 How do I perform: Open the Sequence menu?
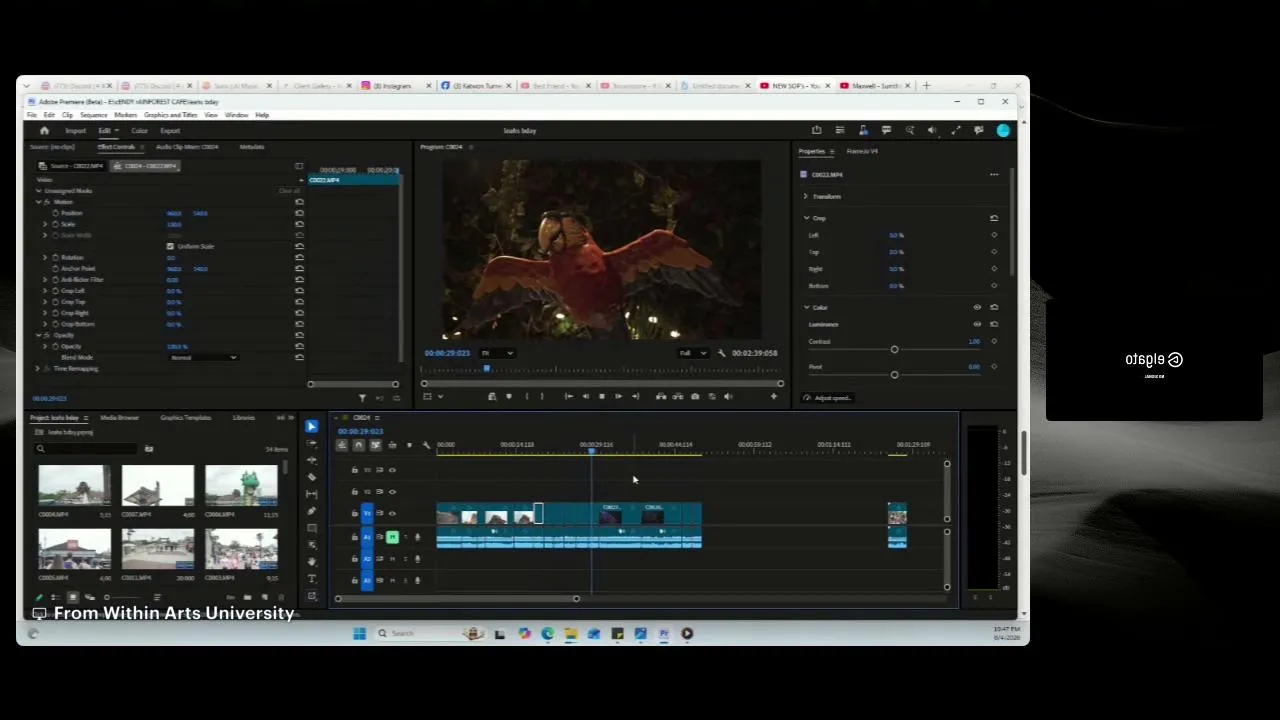click(x=94, y=115)
